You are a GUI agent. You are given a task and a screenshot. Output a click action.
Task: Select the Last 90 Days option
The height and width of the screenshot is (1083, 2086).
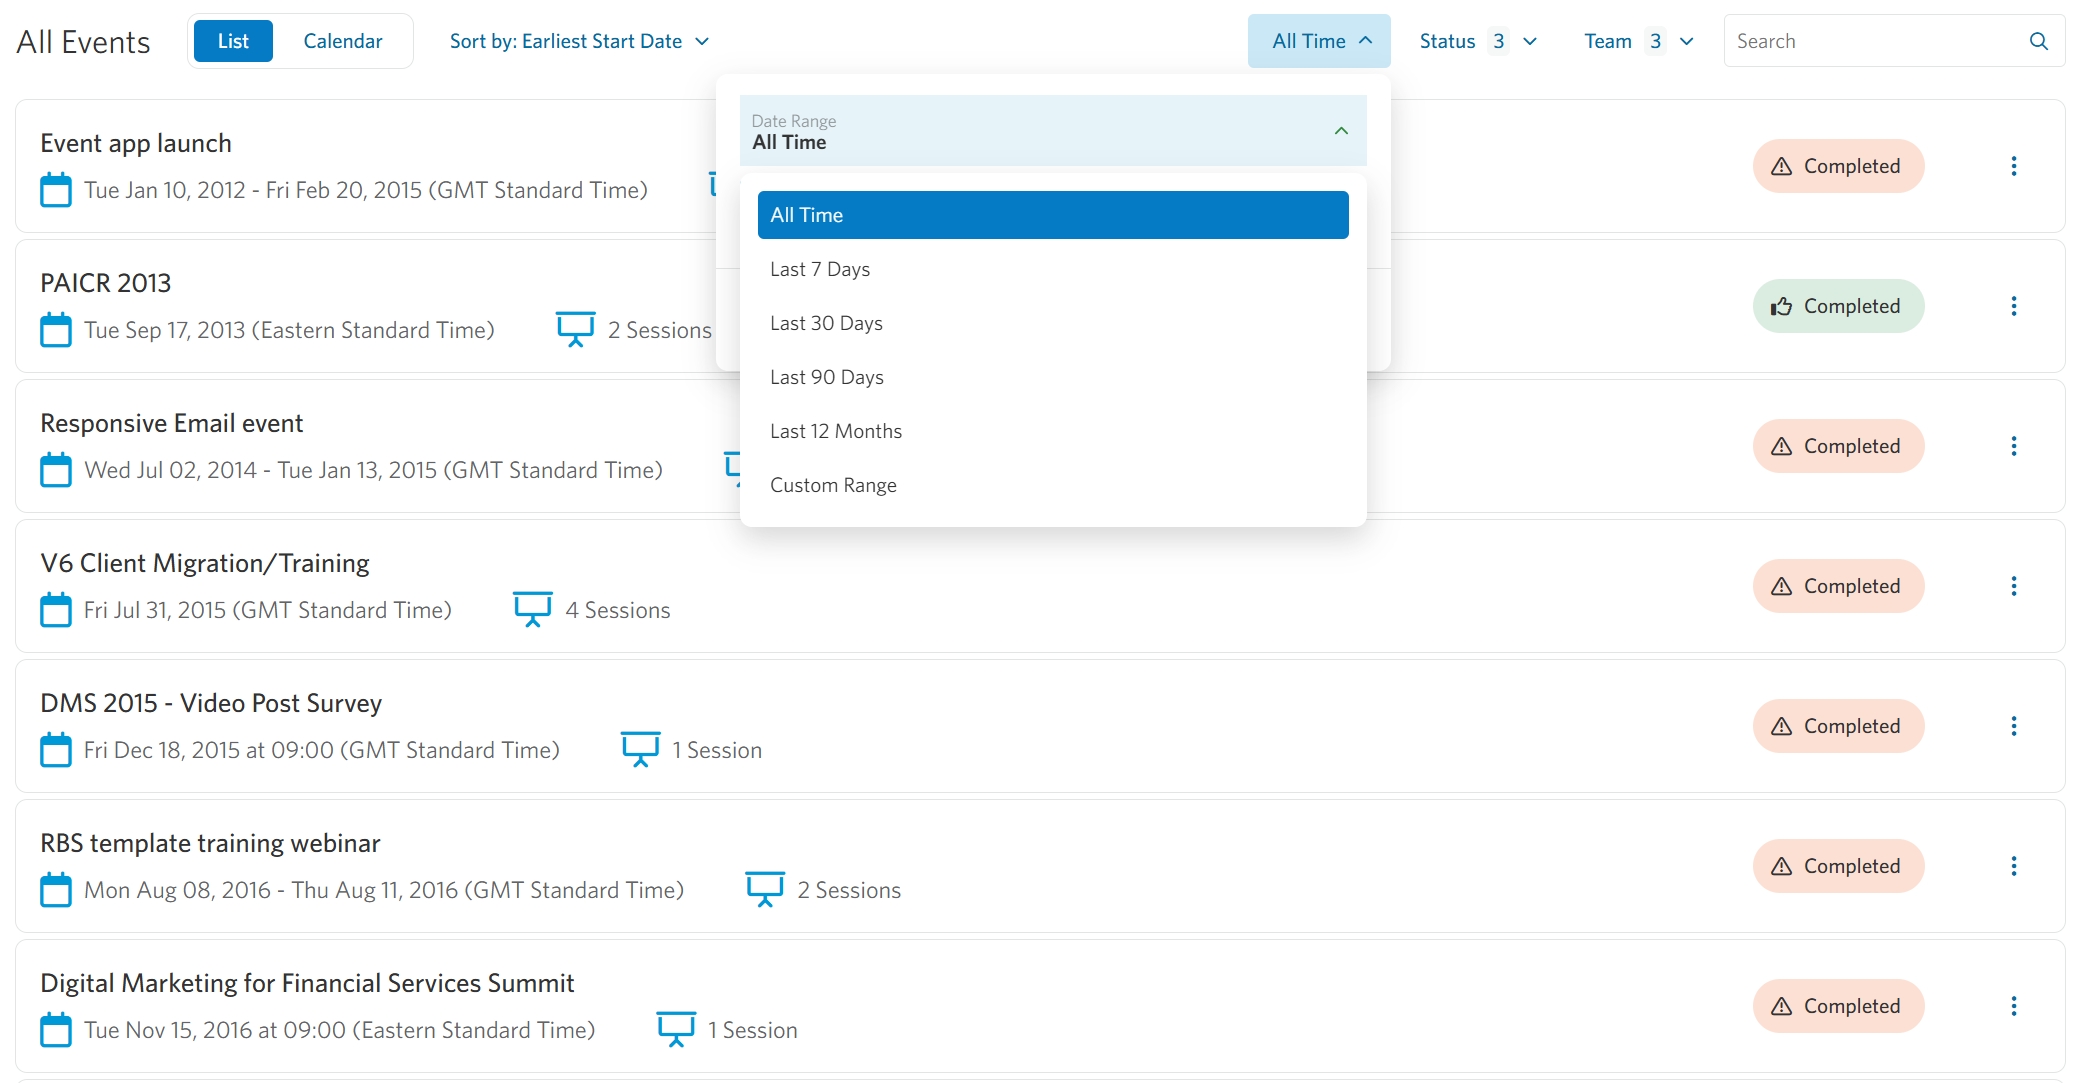click(1053, 377)
